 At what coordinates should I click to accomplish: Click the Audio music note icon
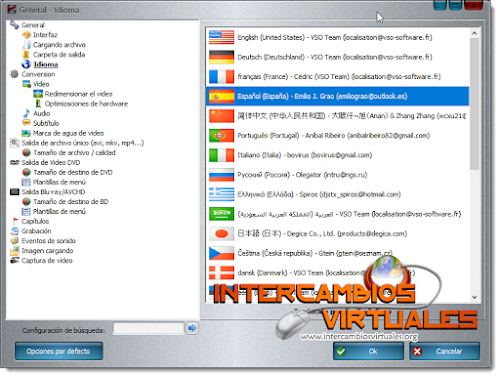(x=26, y=113)
